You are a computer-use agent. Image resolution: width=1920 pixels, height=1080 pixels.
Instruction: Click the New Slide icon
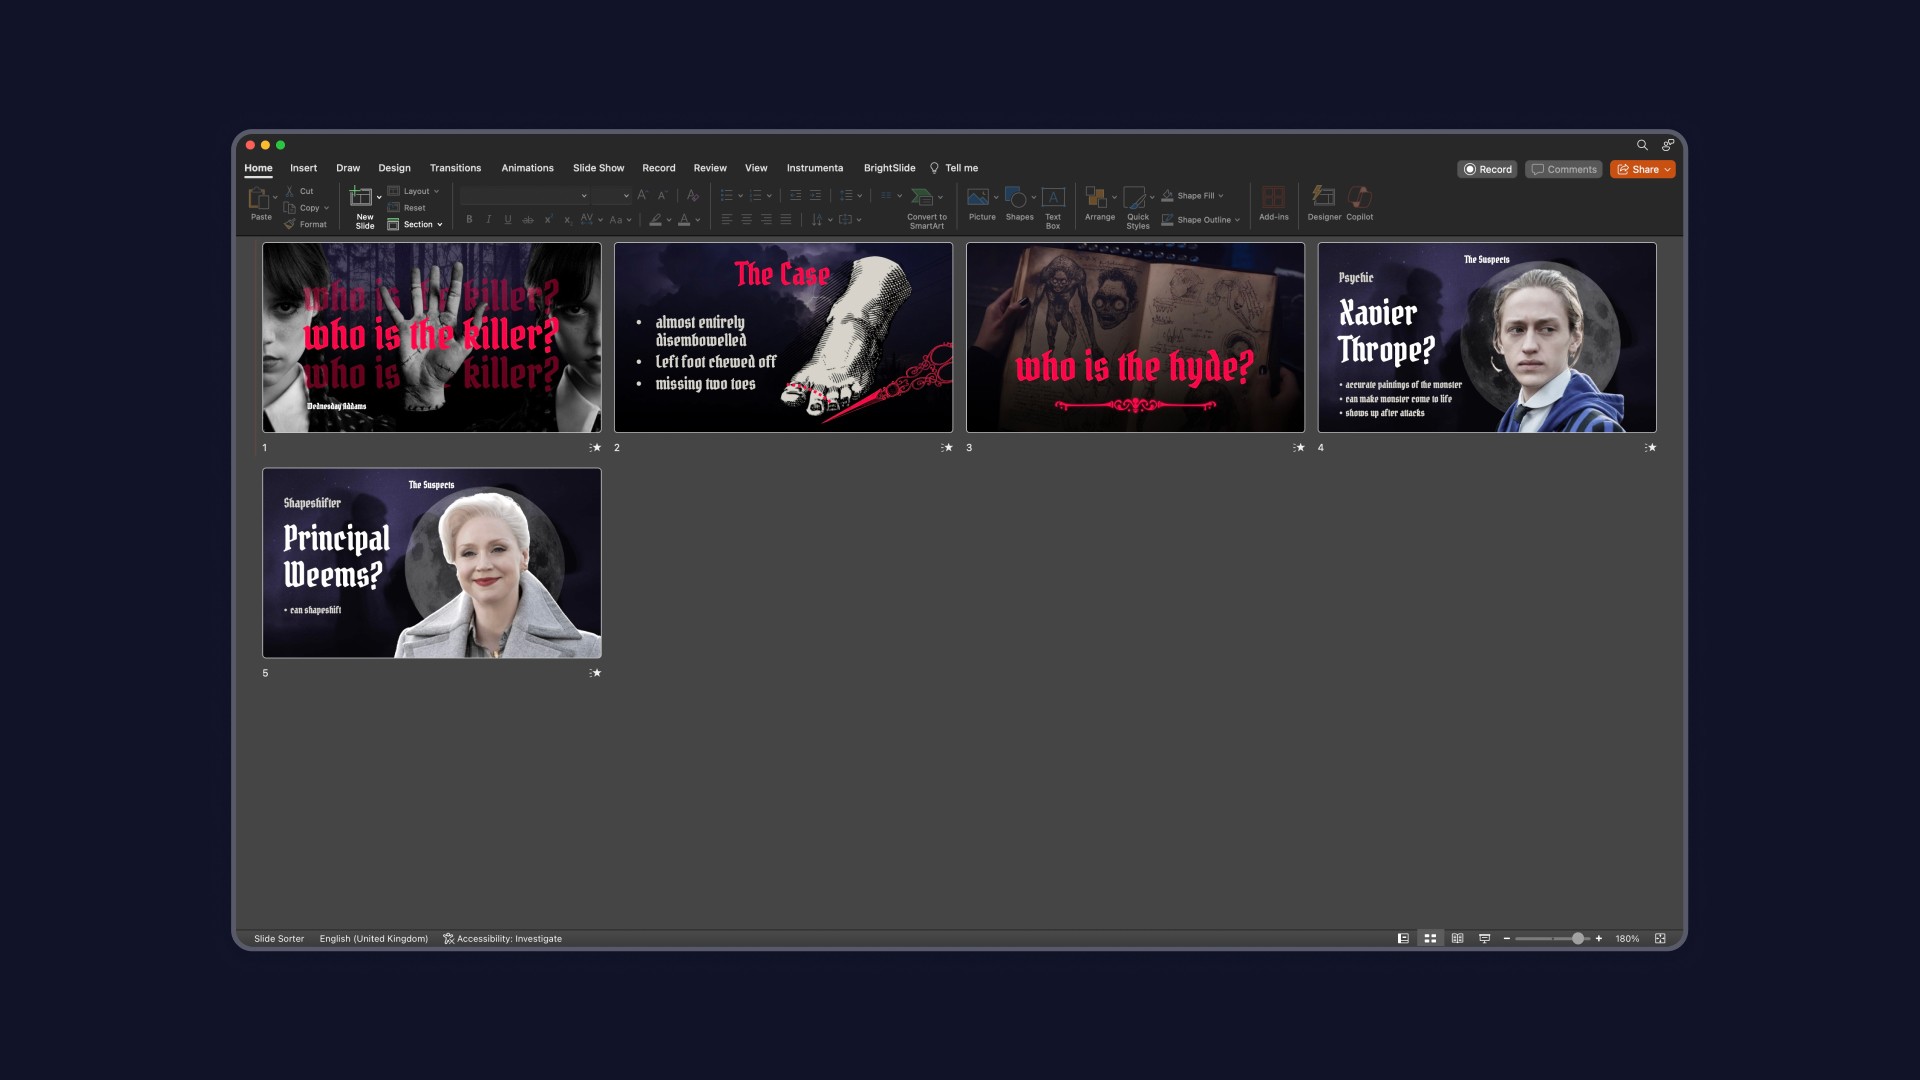pos(361,198)
